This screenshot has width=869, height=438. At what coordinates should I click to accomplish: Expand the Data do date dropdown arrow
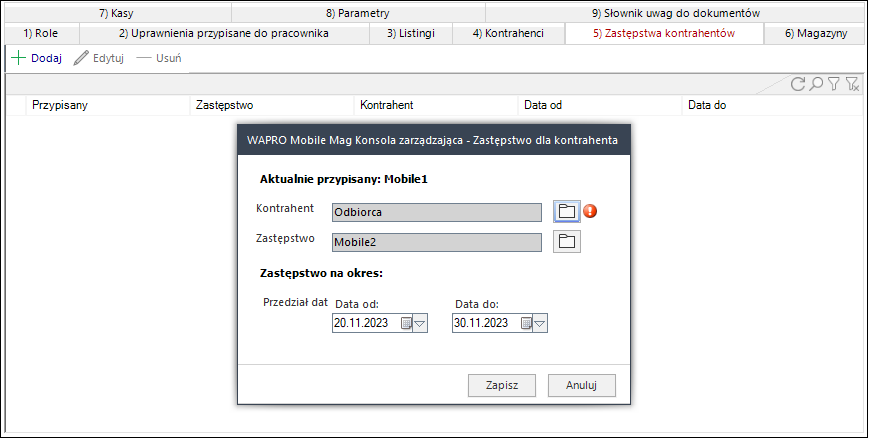click(x=540, y=323)
